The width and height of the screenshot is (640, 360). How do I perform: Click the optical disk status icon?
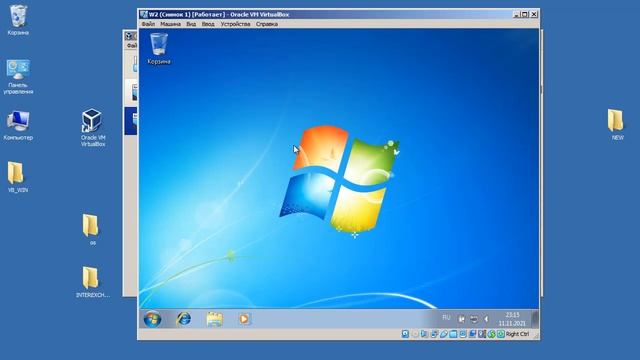[415, 334]
